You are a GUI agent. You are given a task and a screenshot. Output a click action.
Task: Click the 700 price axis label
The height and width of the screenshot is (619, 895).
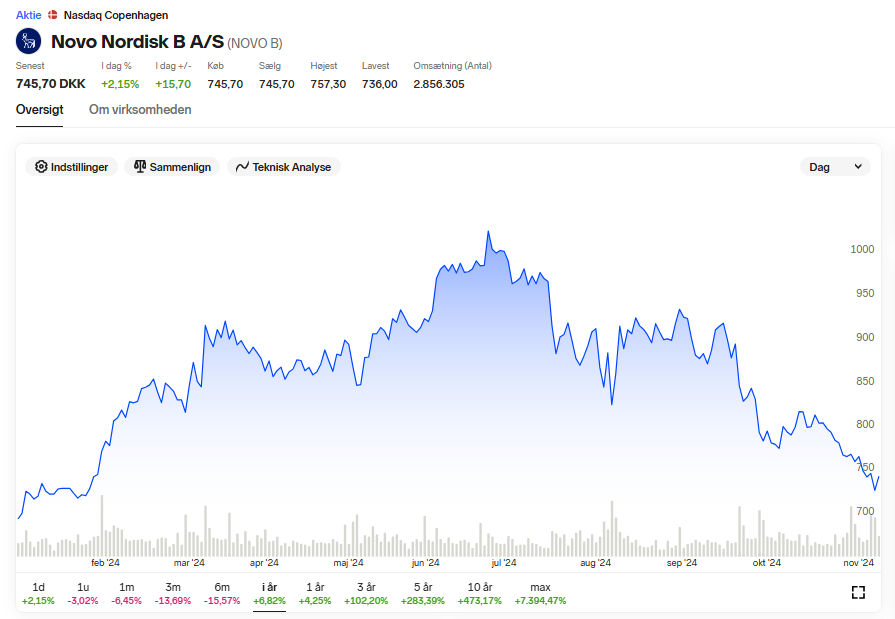[x=865, y=511]
